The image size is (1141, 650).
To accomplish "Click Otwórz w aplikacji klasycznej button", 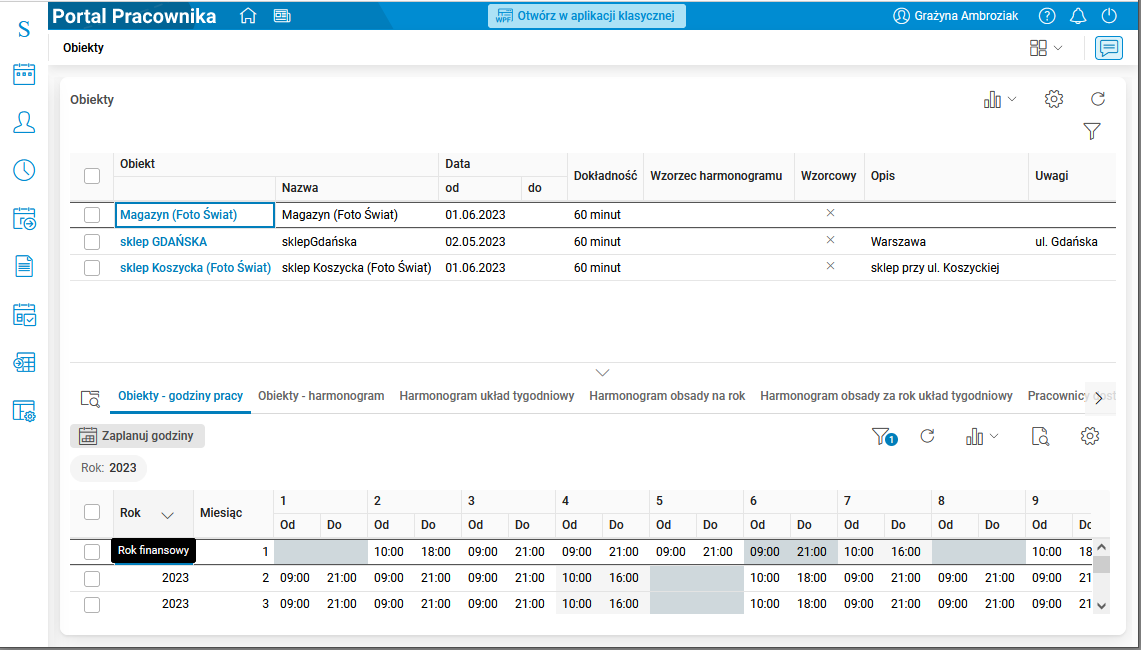I will click(587, 15).
